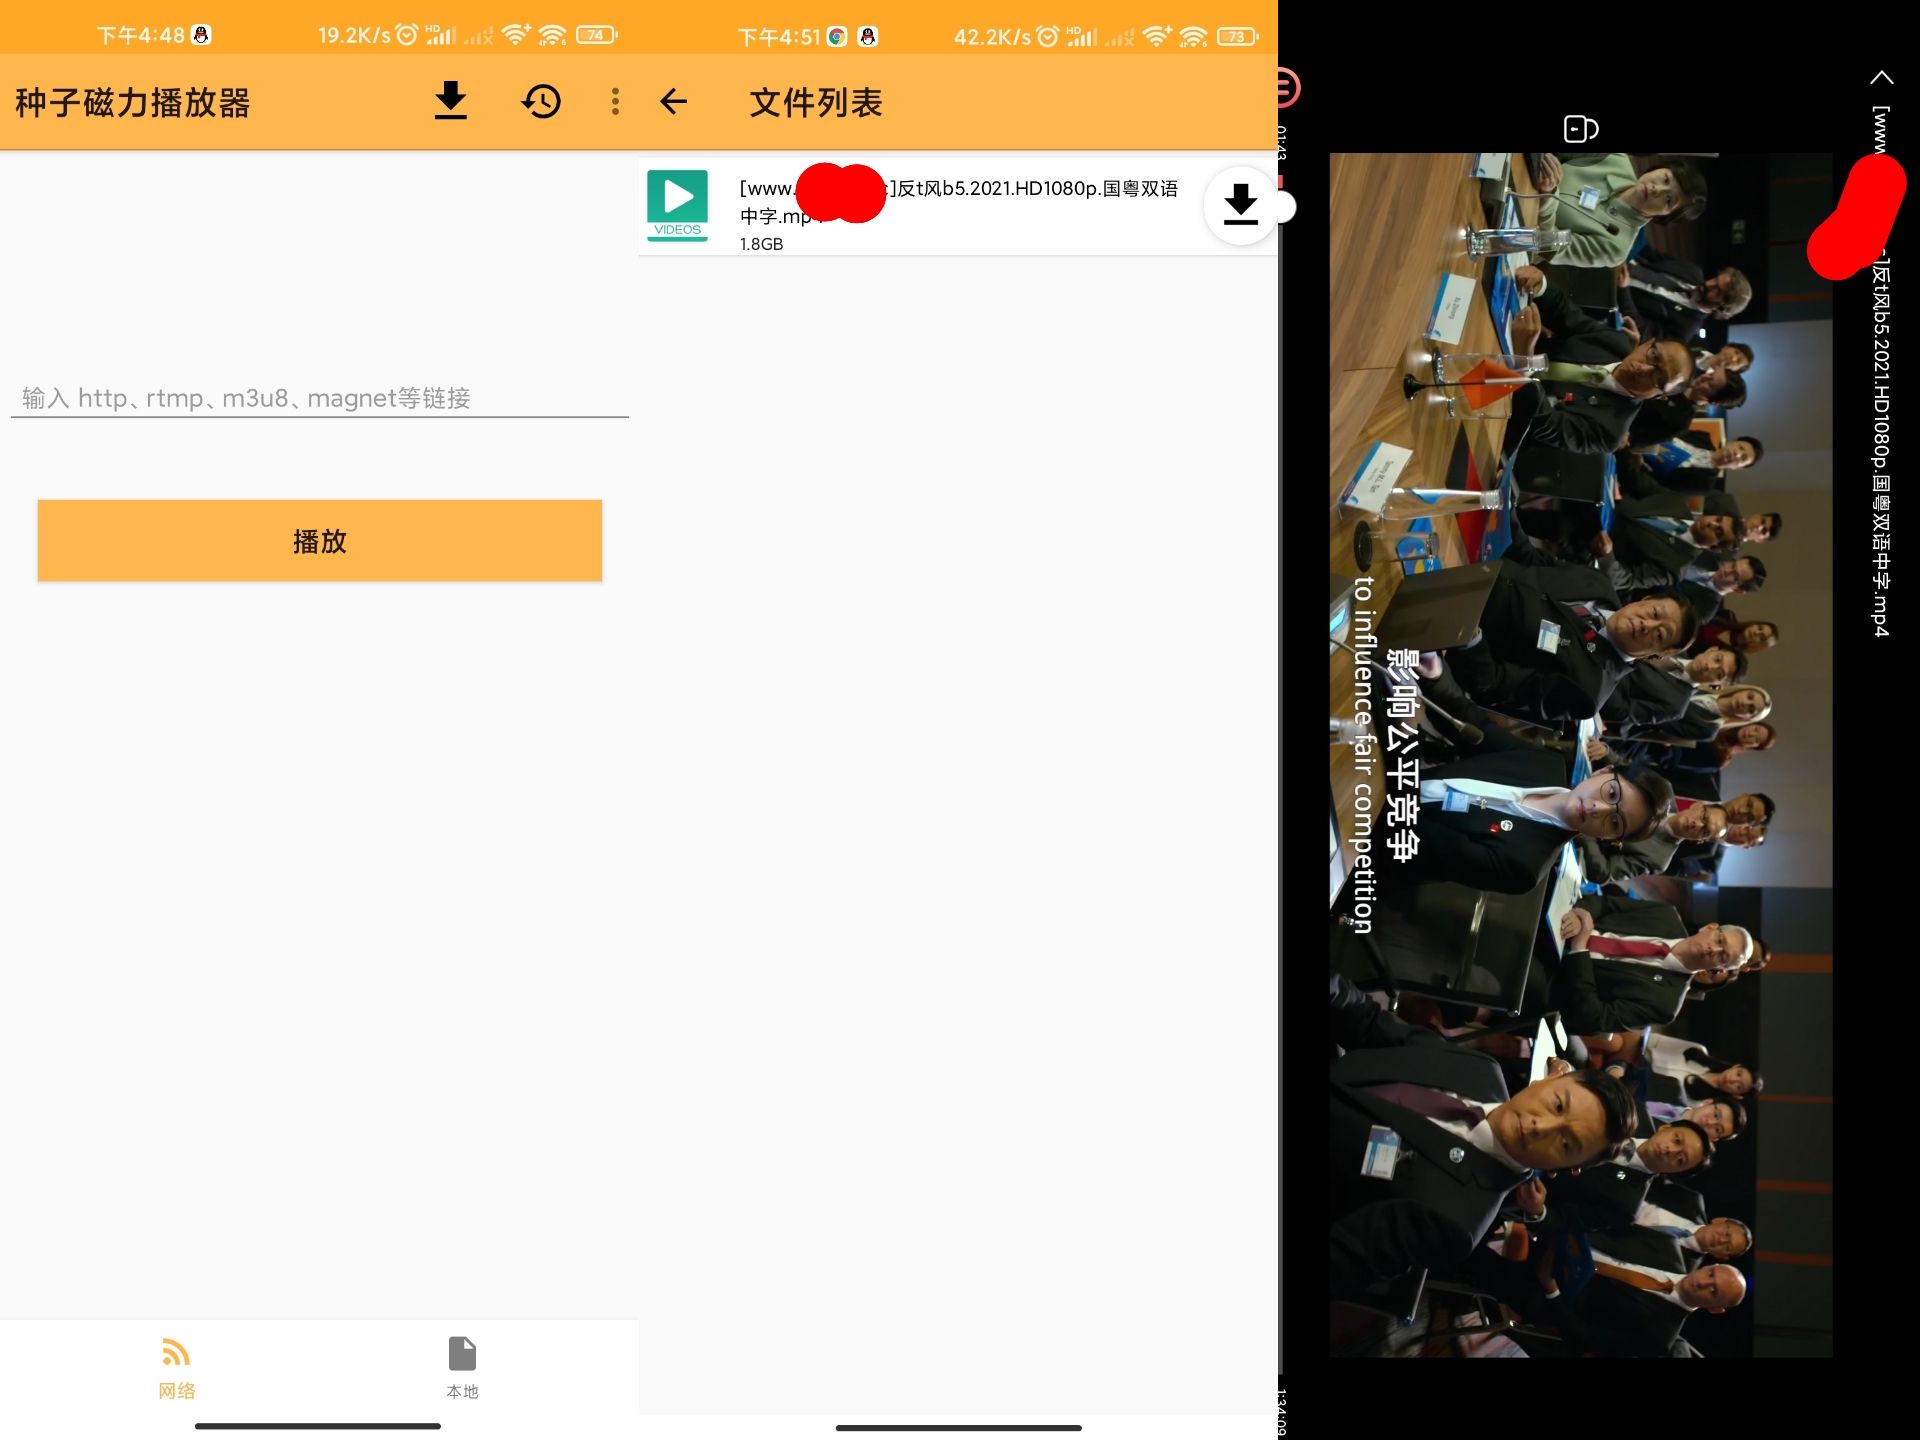1920x1440 pixels.
Task: Open the history/recent files menu
Action: click(x=540, y=101)
